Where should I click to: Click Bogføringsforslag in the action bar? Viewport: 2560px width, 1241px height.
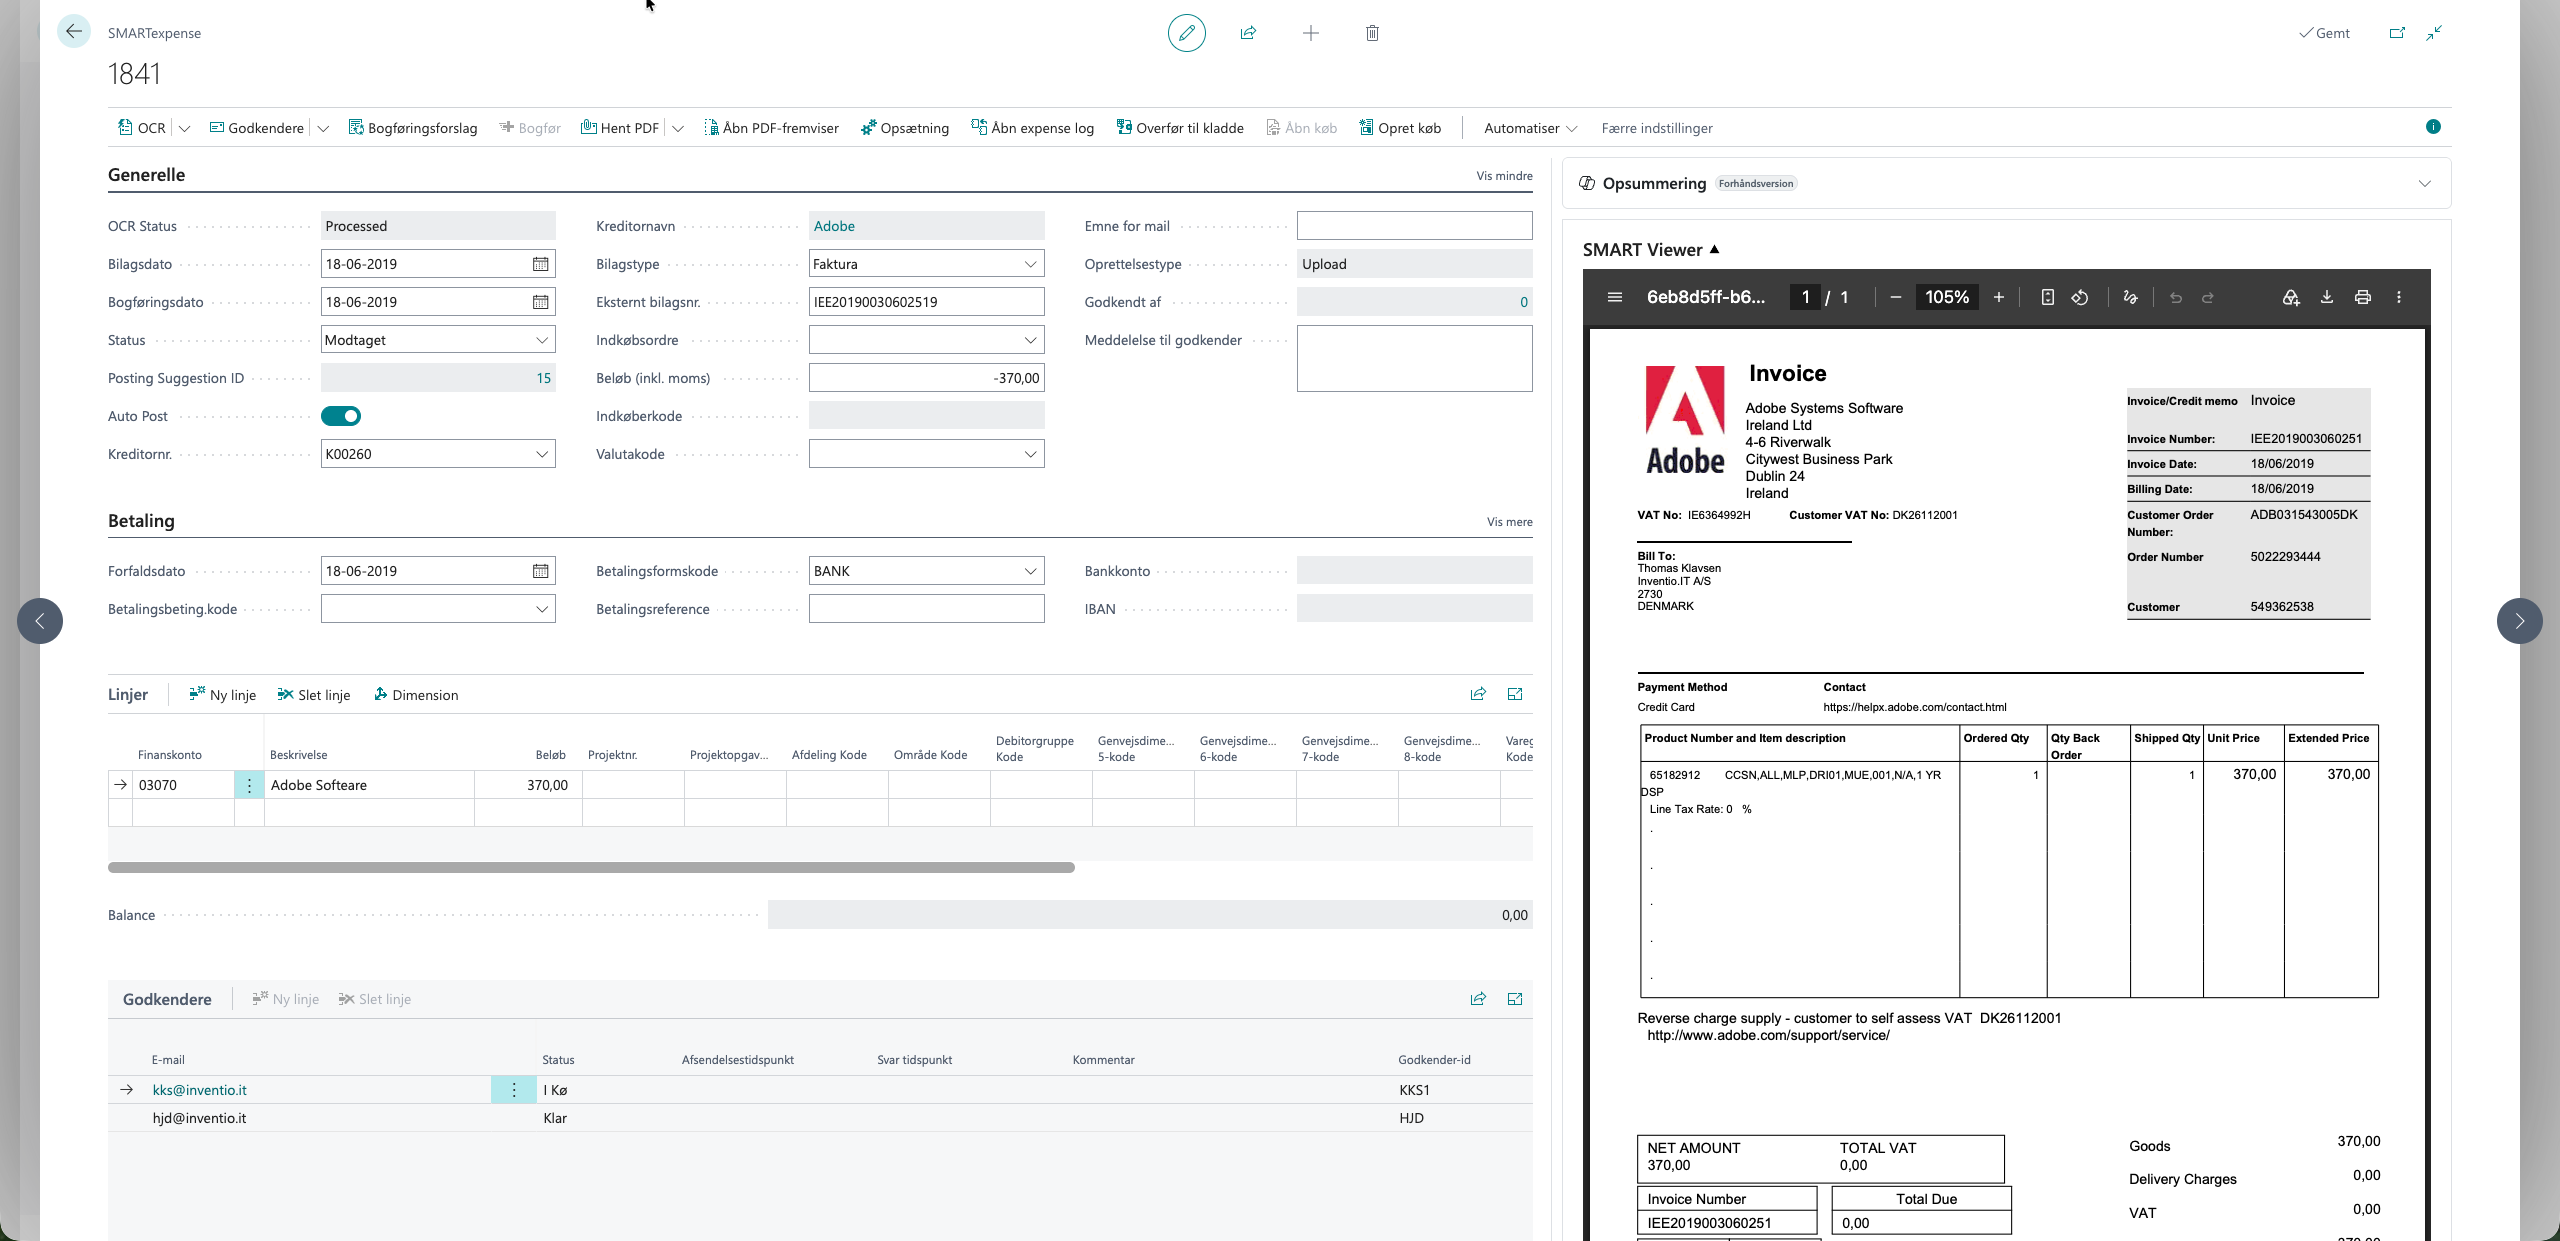coord(412,128)
